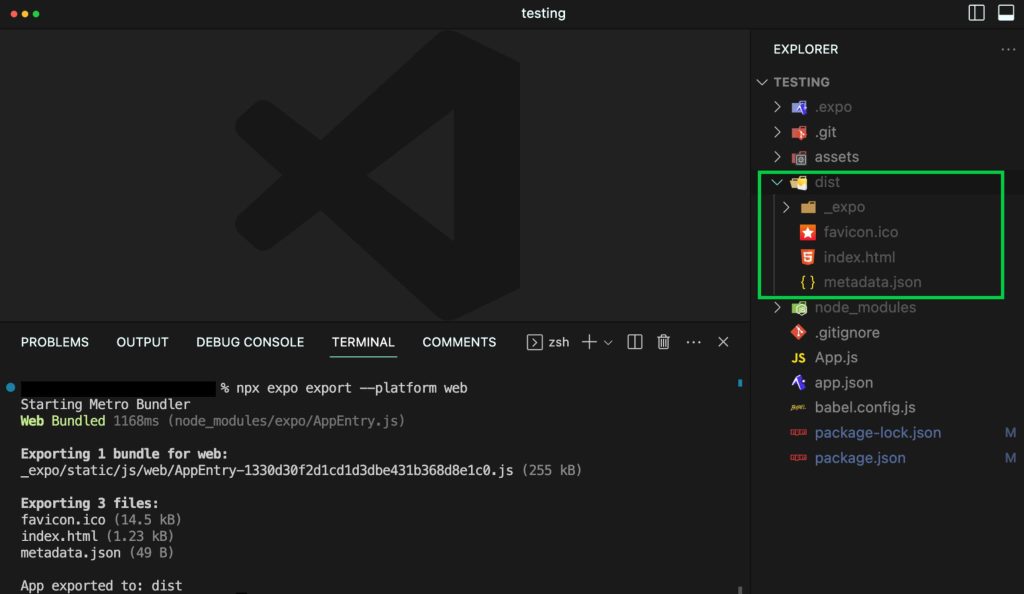The width and height of the screenshot is (1024, 594).
Task: Click the package.json npm icon
Action: coord(798,458)
